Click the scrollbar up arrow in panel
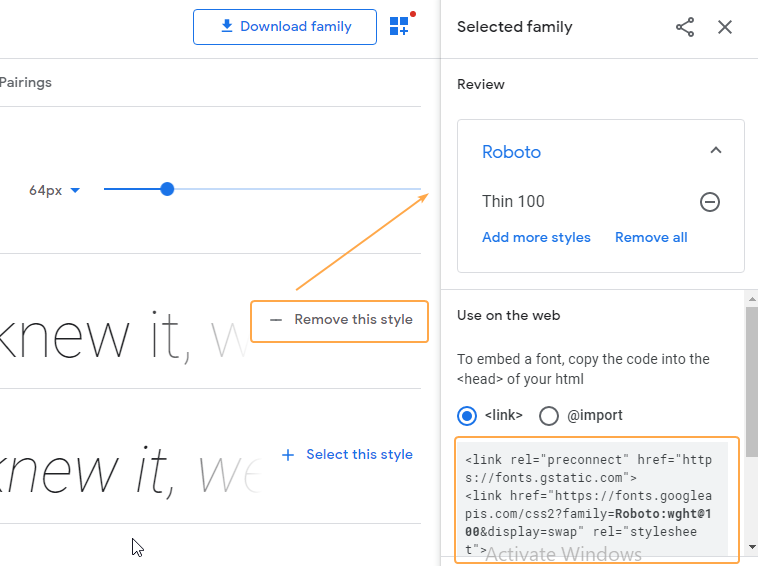Viewport: 758px width, 566px height. tap(752, 299)
